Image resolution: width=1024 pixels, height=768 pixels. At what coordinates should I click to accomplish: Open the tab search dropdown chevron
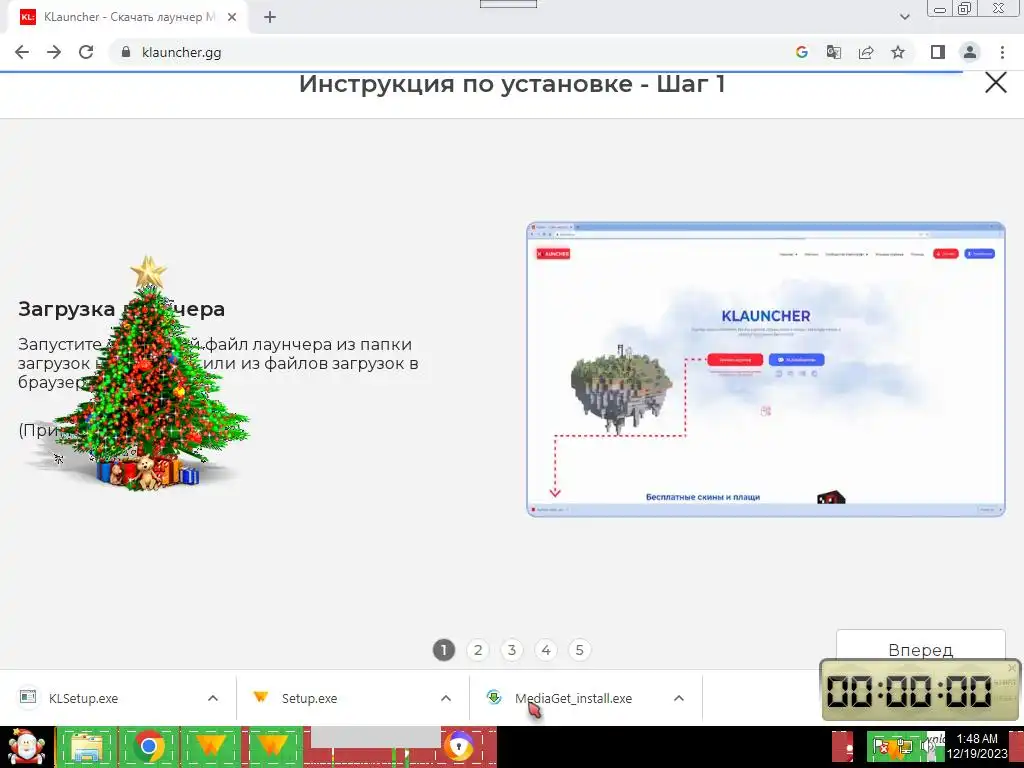[x=904, y=17]
